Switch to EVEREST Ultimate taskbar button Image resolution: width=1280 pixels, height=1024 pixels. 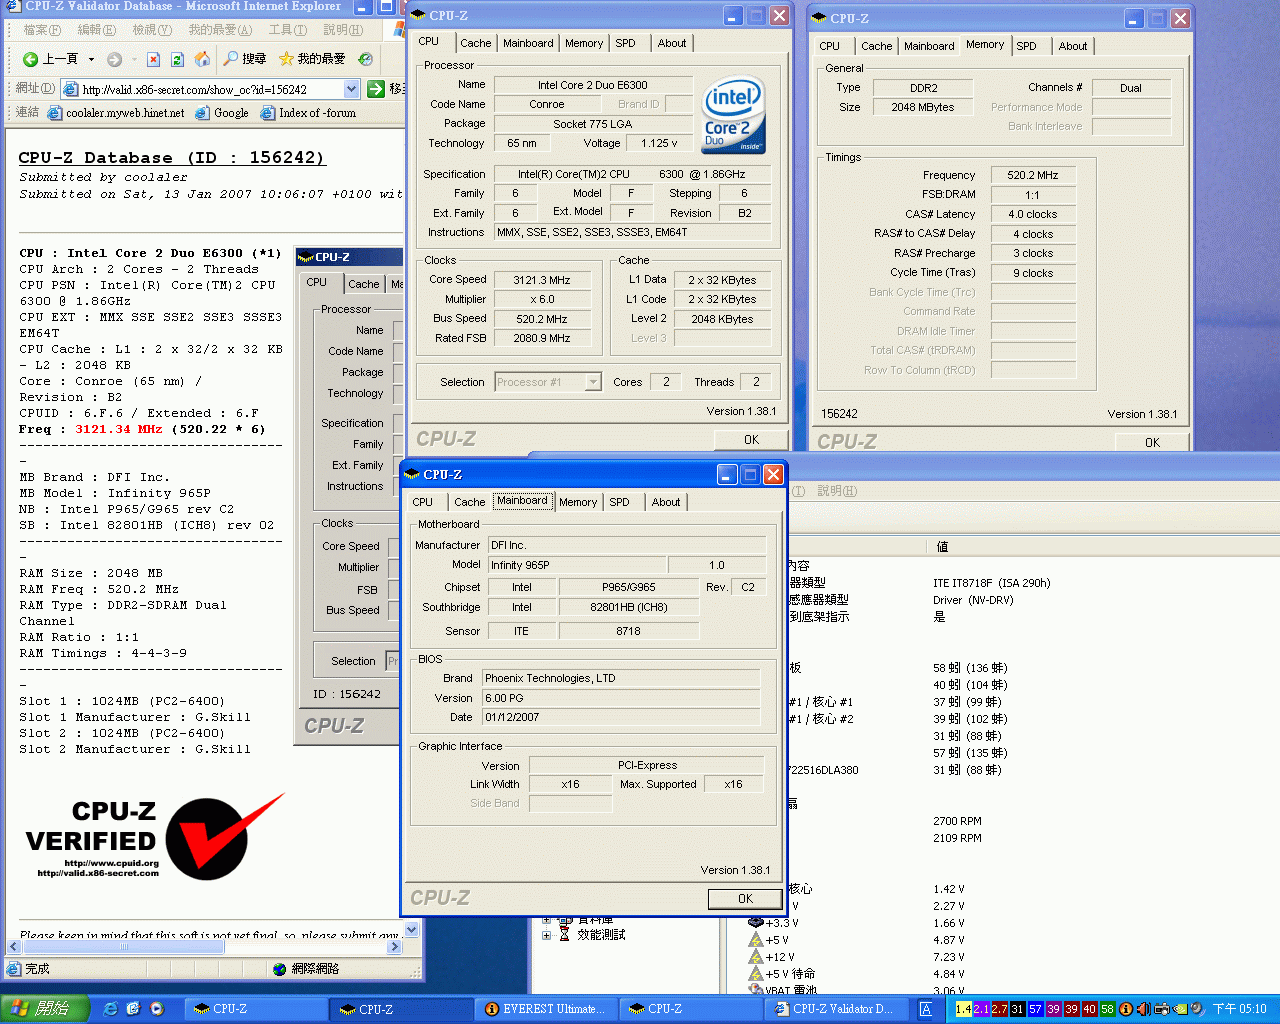coord(545,1009)
